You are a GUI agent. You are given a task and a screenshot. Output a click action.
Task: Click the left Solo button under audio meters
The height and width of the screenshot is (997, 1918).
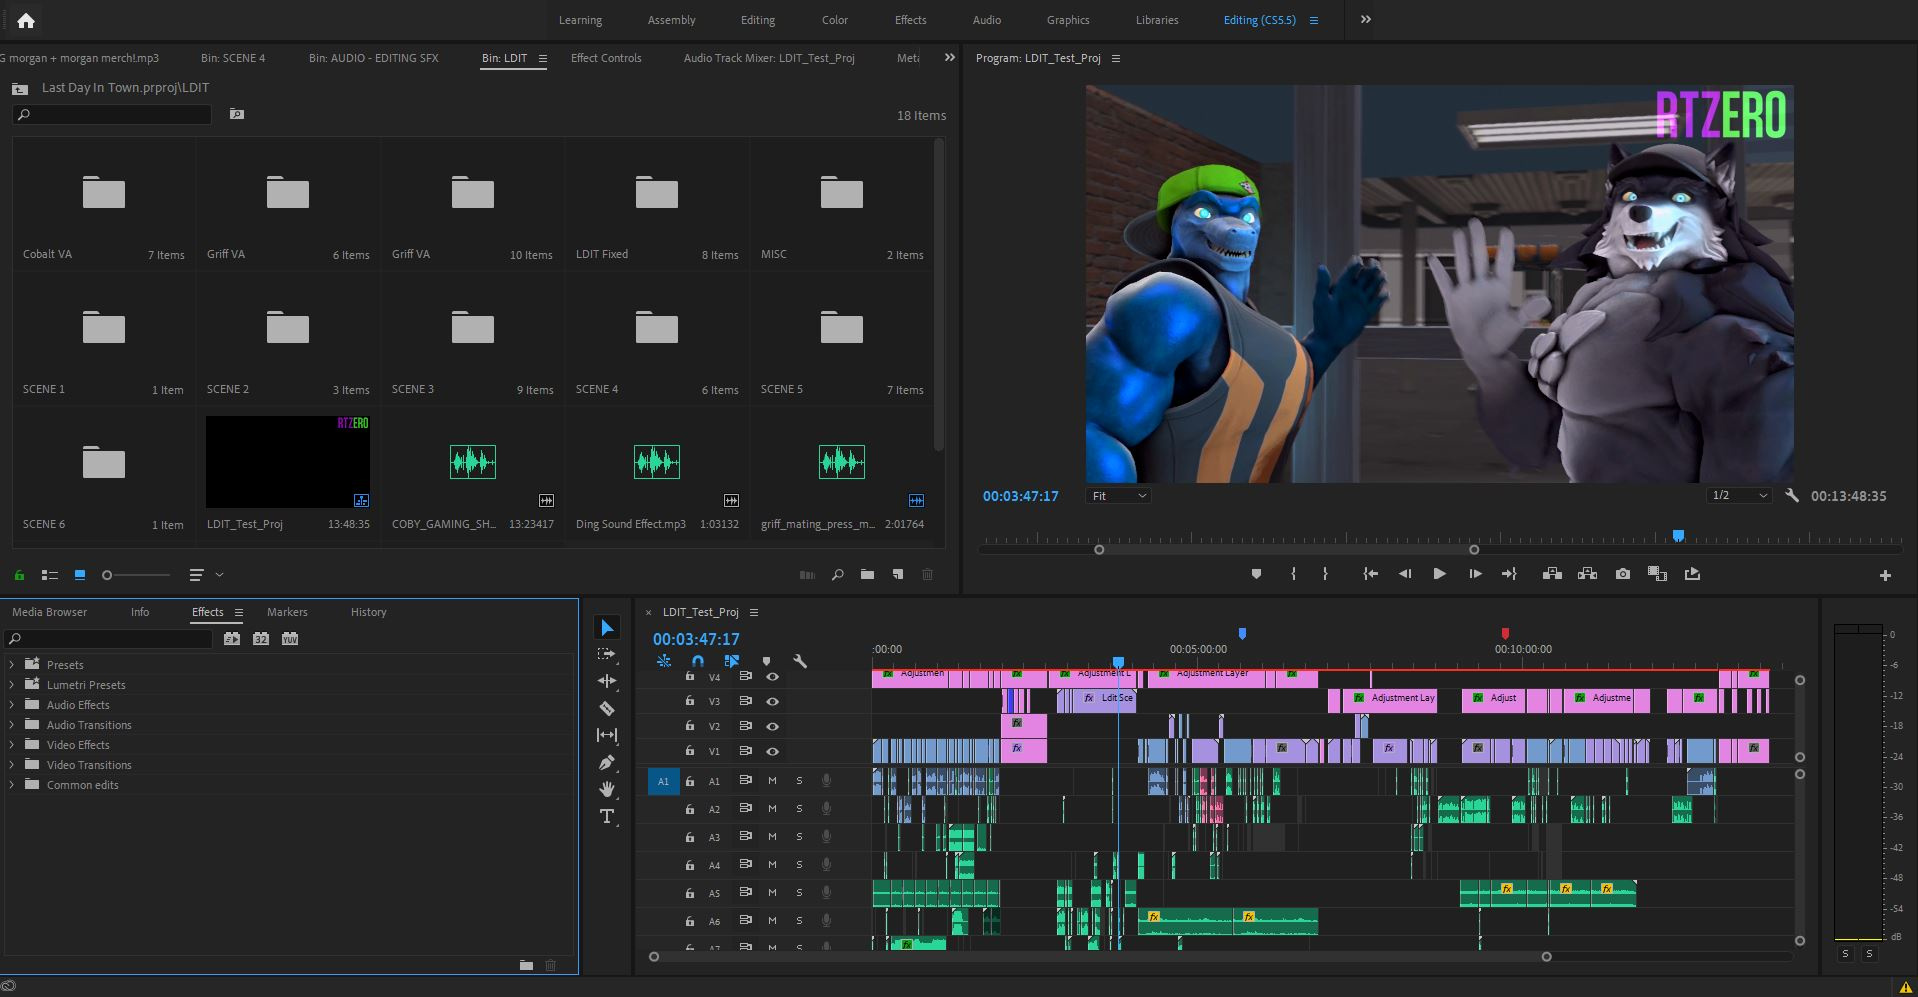(1845, 954)
